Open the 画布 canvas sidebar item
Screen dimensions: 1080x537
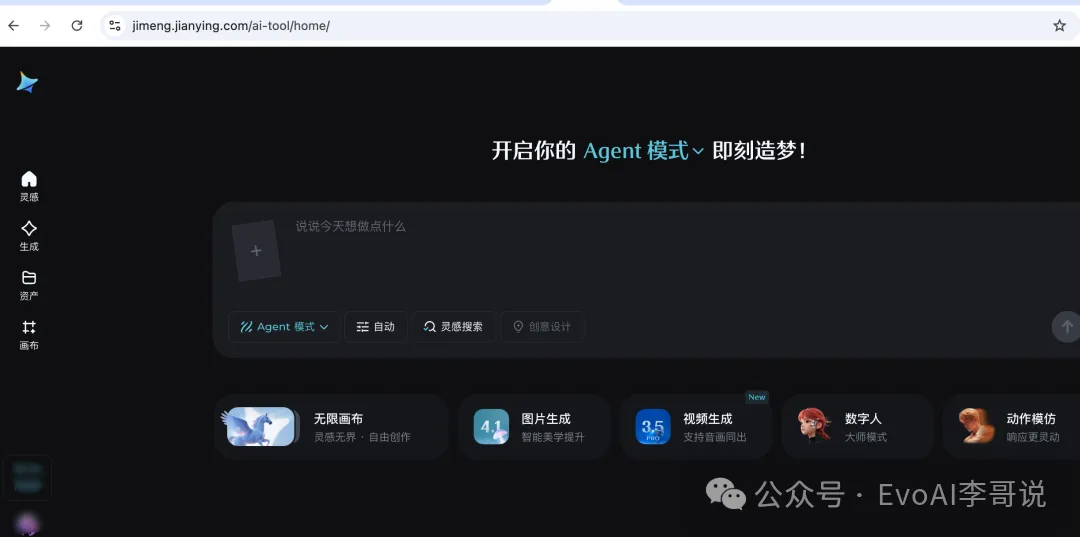point(29,335)
